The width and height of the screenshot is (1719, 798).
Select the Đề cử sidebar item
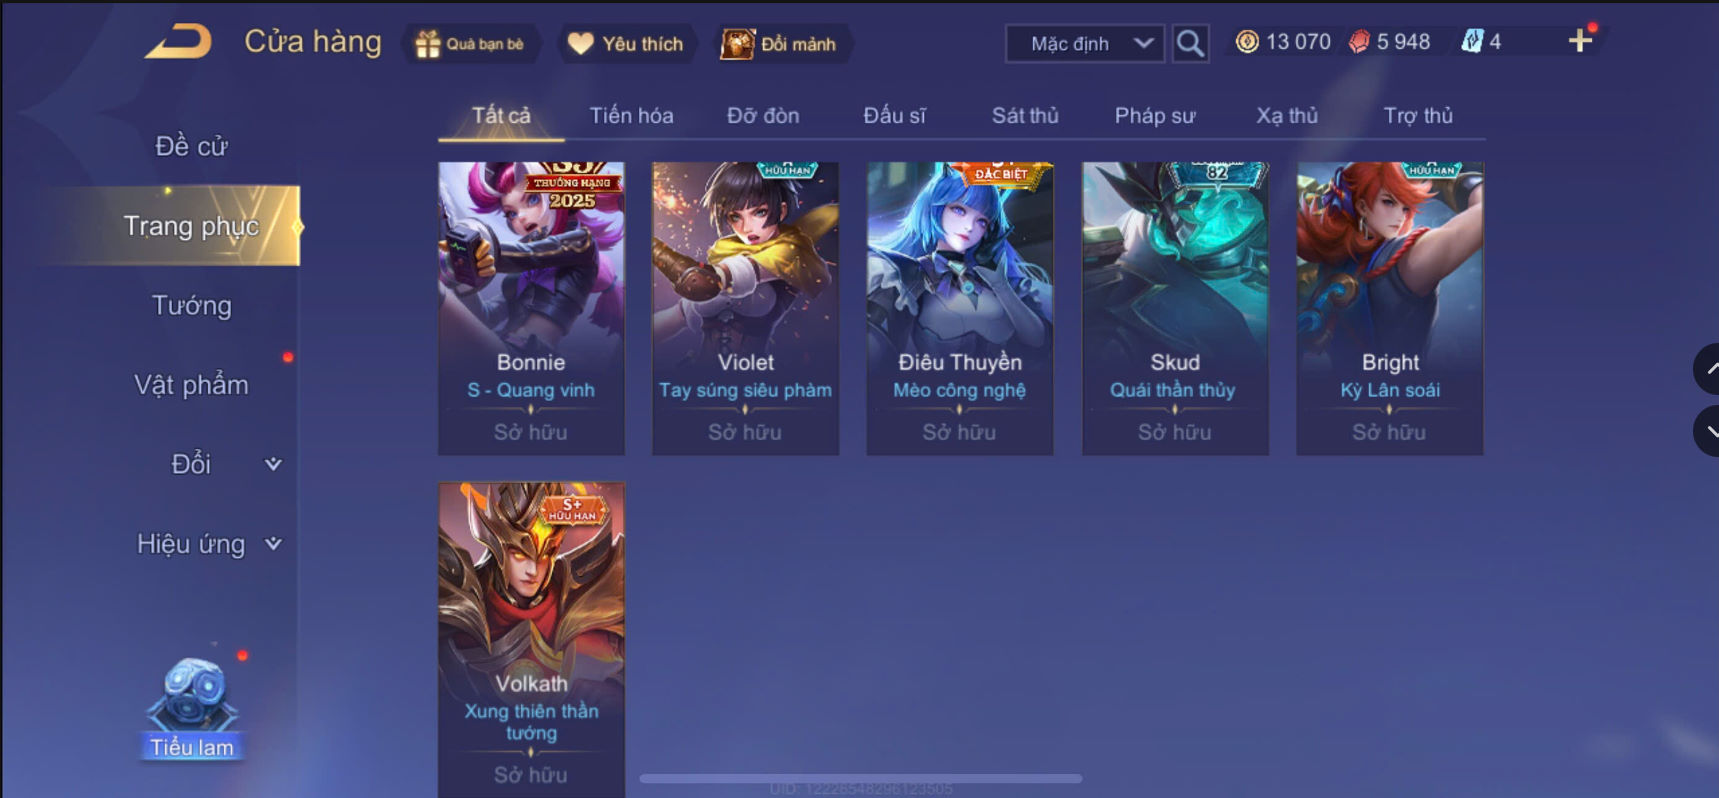(191, 146)
